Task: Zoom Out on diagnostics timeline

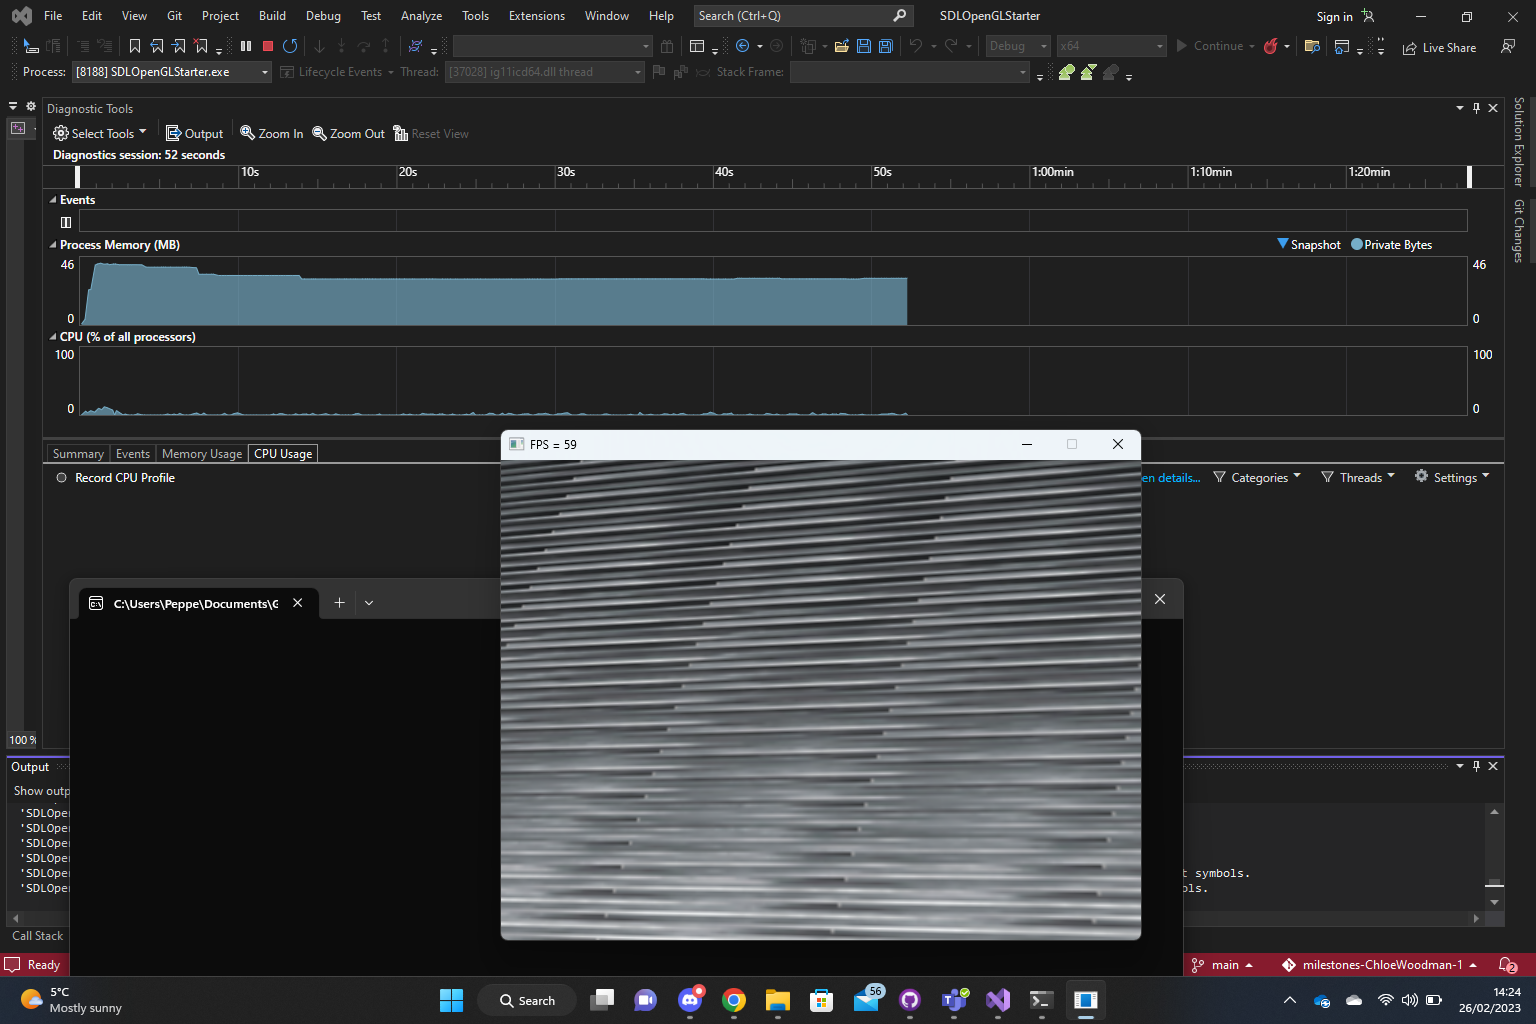Action: 348,133
